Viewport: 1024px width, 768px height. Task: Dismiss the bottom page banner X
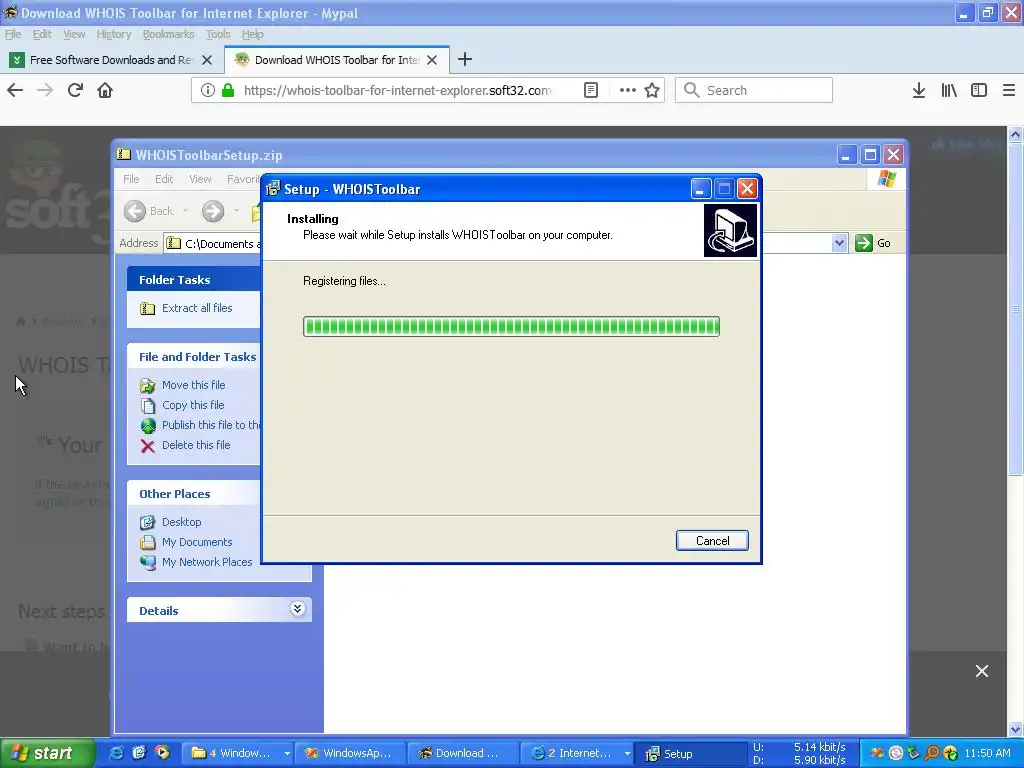tap(982, 671)
